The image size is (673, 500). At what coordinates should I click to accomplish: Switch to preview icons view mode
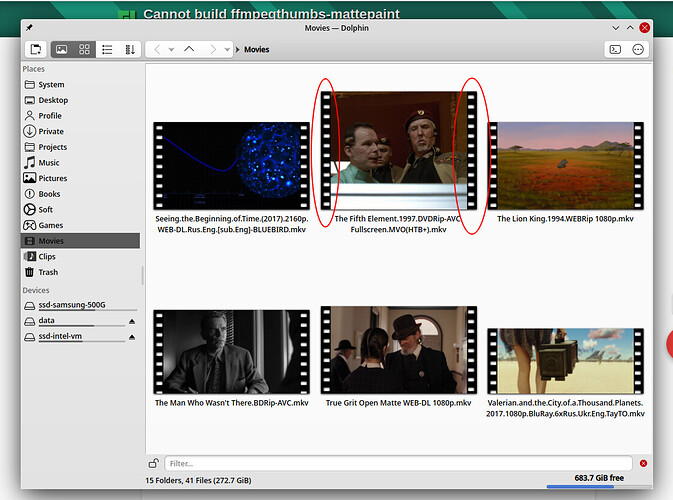point(62,49)
